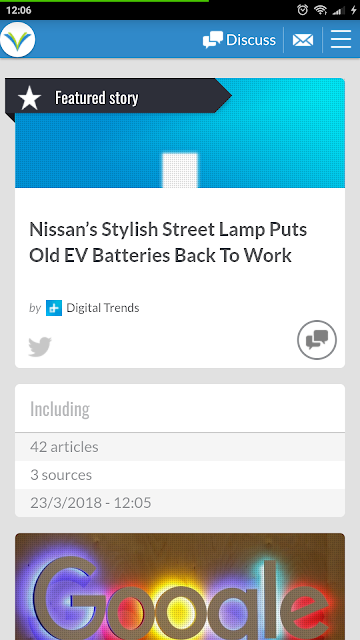The image size is (360, 640).
Task: Select the 3 sources row
Action: coord(180,475)
